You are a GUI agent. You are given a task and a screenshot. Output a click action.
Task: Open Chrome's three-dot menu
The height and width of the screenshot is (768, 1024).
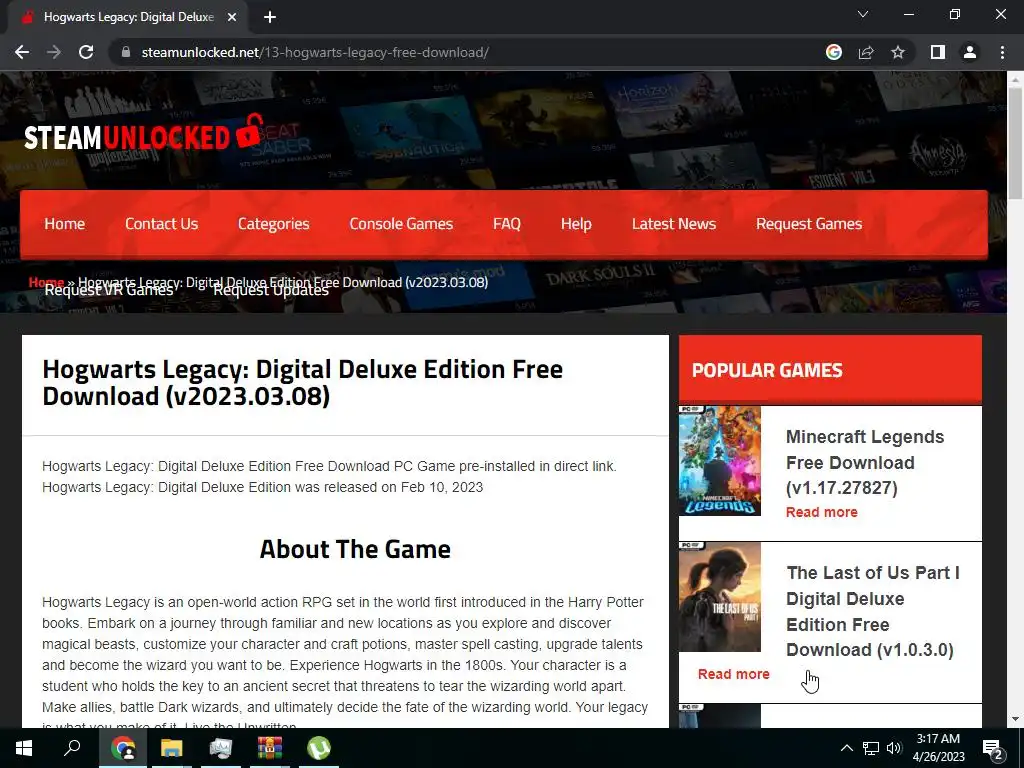[1002, 52]
